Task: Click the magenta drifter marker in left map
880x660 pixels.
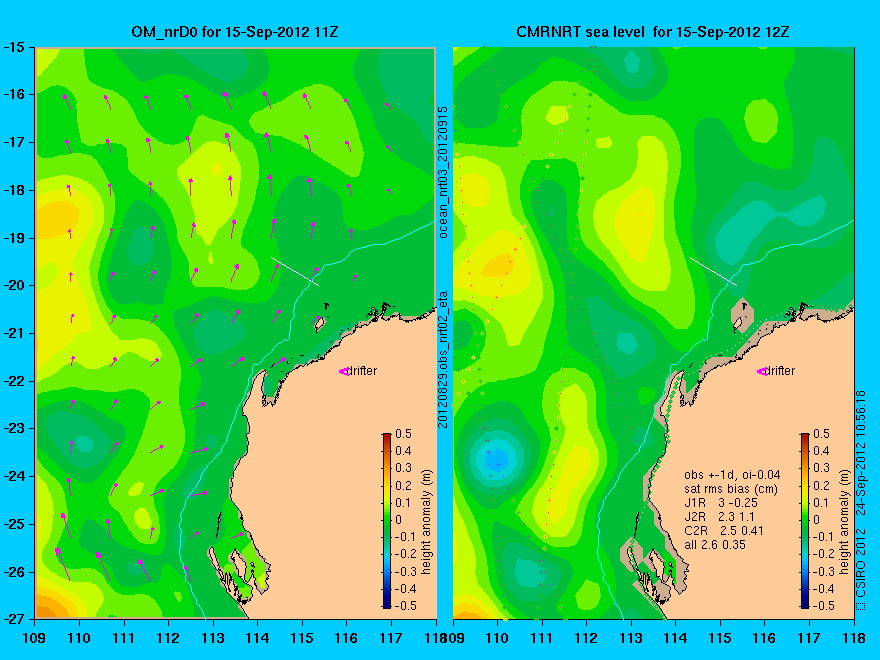Action: 343,372
